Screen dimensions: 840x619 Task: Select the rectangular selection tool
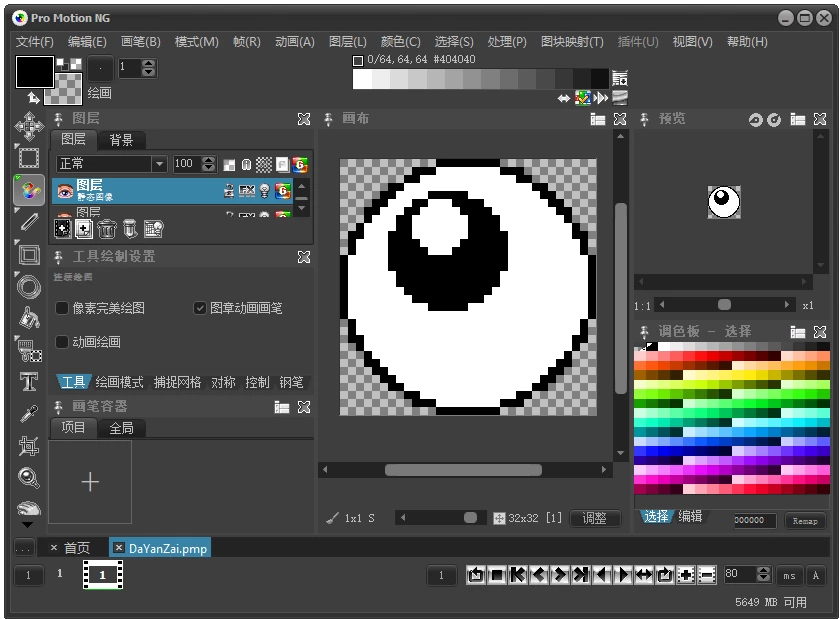coord(28,158)
